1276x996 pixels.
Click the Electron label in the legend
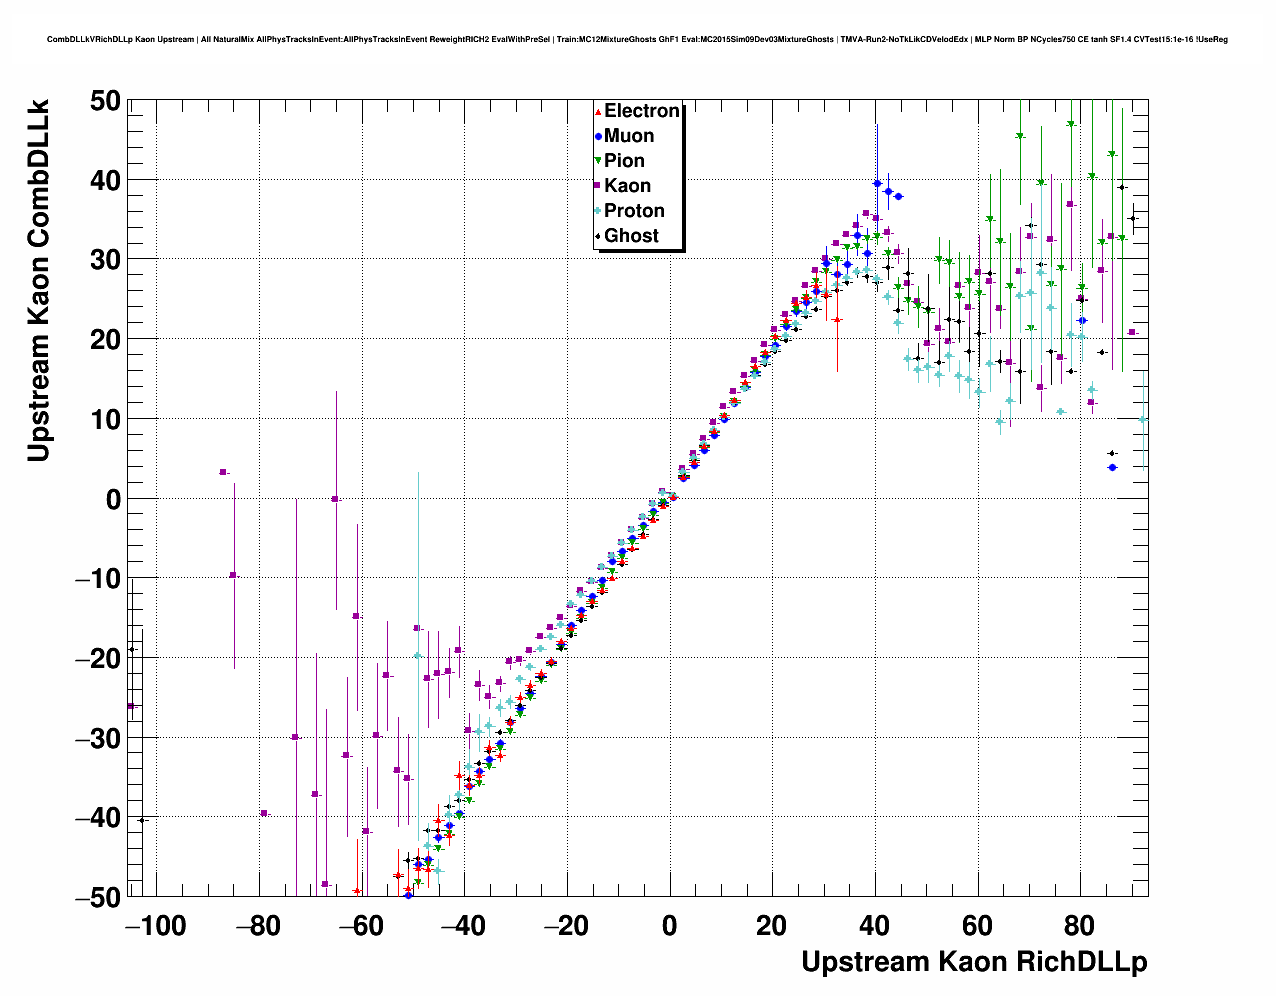pos(642,111)
